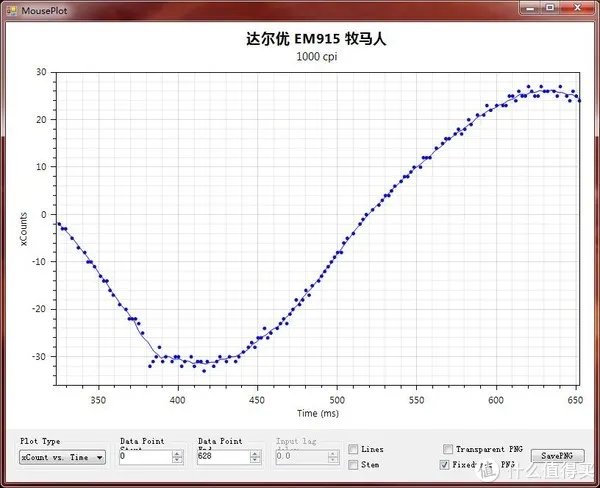Click the x-axis tick label "550"
Screen dimensions: 600x488
click(x=416, y=400)
